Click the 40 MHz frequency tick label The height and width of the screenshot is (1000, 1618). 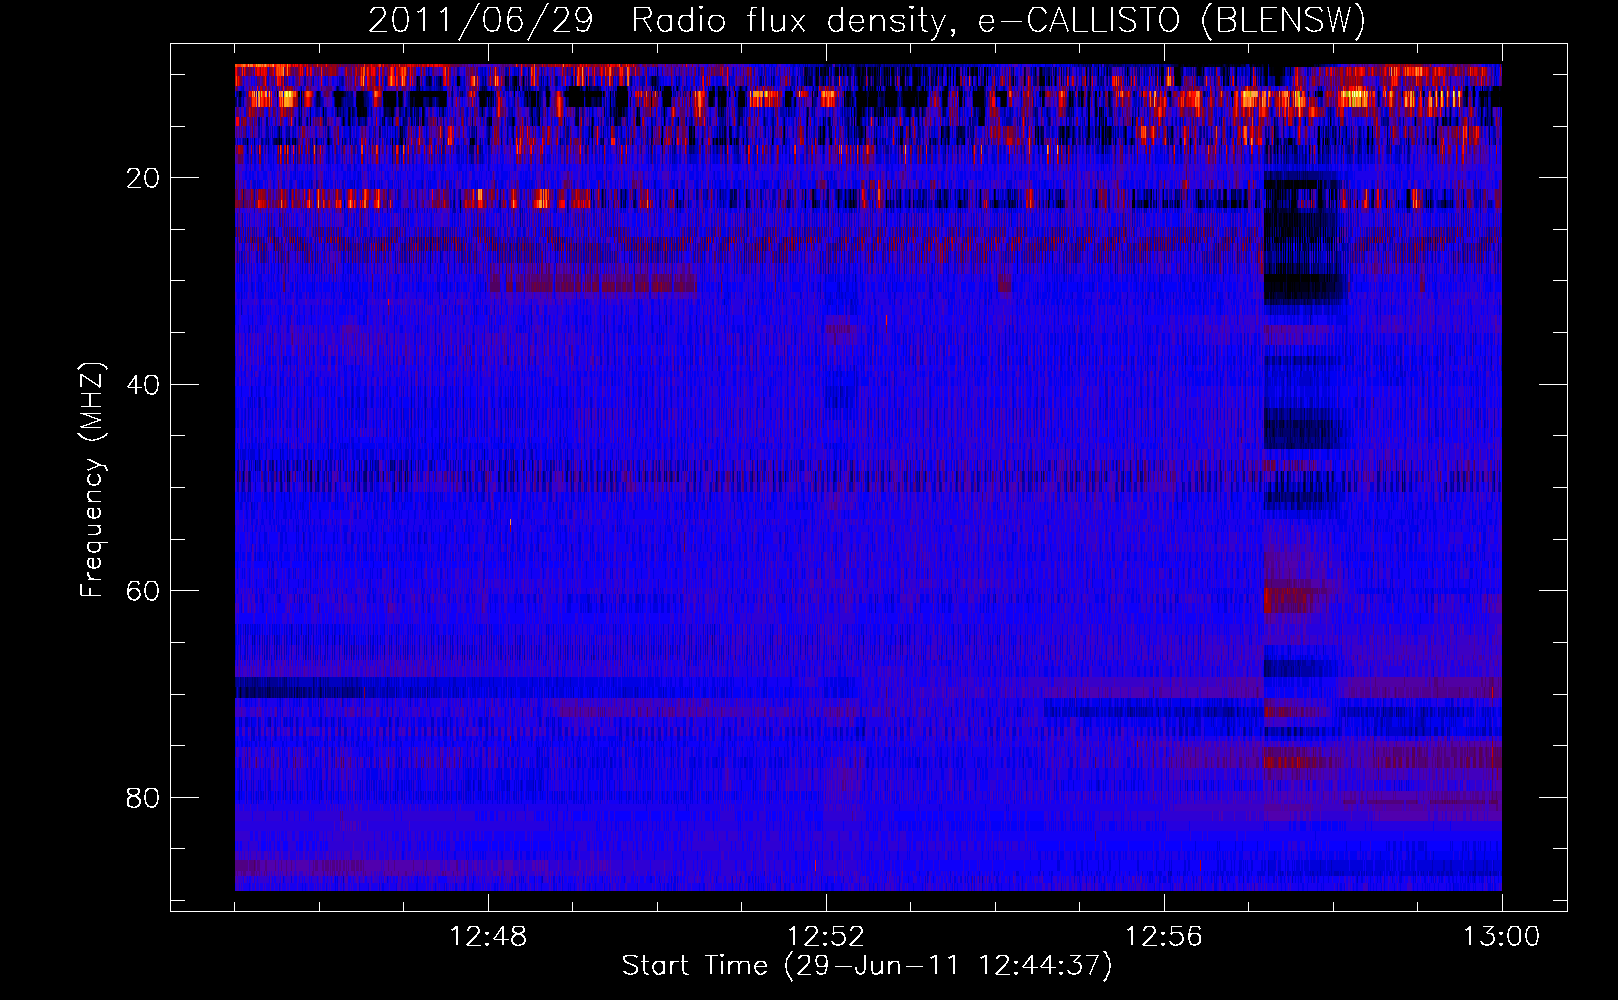[x=143, y=385]
